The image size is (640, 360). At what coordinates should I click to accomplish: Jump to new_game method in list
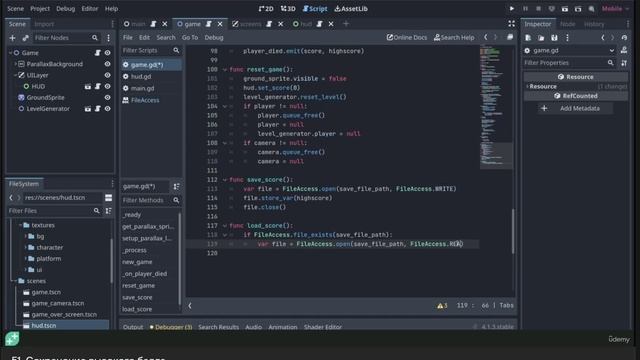coord(137,262)
